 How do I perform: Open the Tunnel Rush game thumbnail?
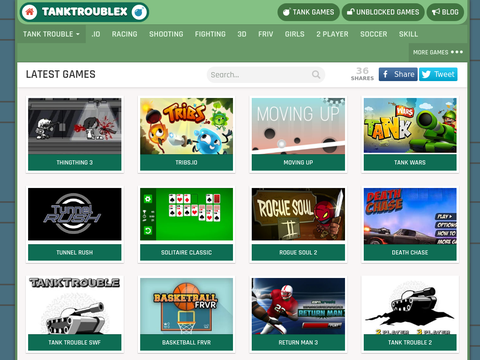(x=75, y=214)
